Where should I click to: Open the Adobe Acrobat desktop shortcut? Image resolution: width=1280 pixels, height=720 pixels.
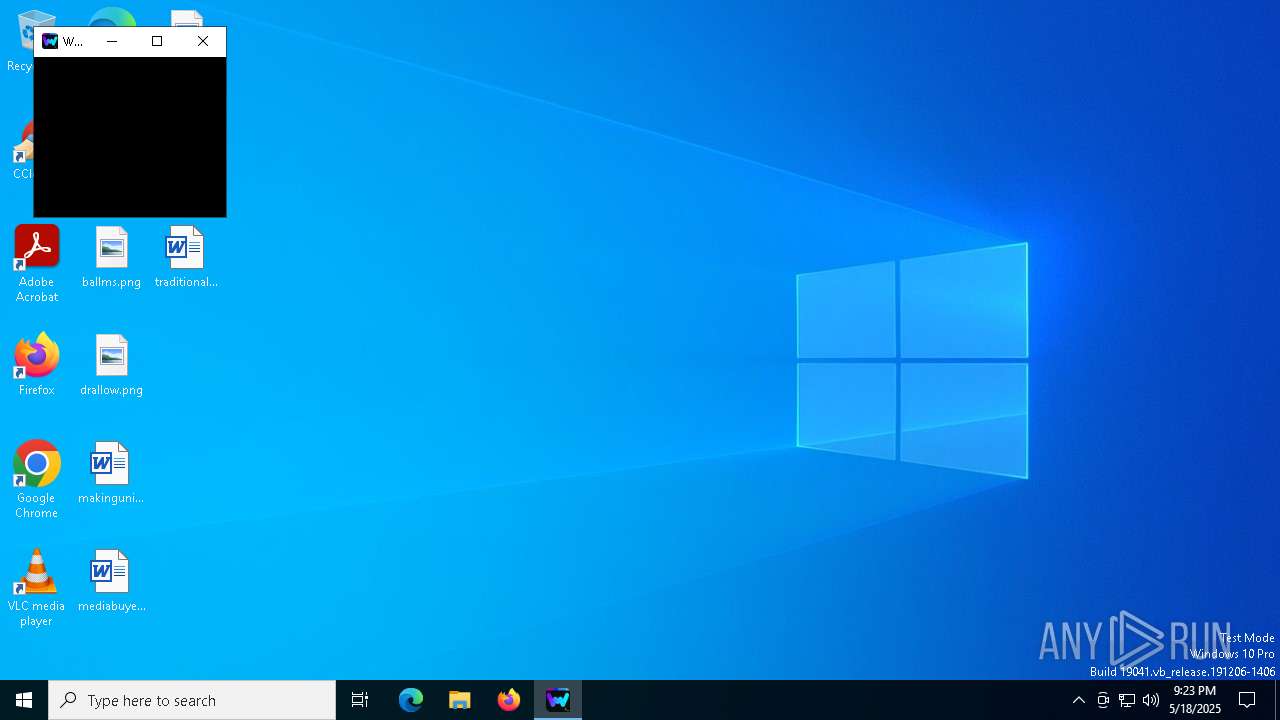pyautogui.click(x=36, y=264)
